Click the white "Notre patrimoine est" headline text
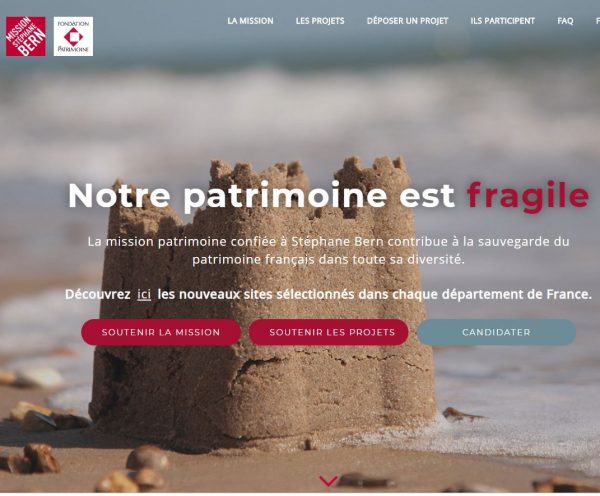Screen dimensions: 600x496 coord(262,196)
